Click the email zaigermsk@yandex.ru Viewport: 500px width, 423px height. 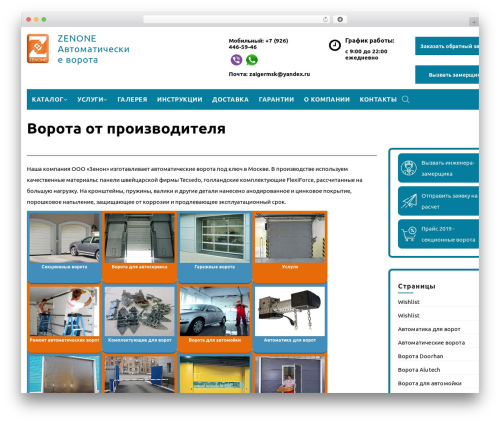(279, 74)
